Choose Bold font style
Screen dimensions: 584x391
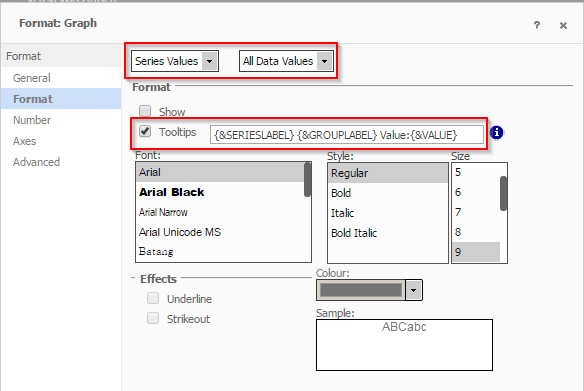tap(388, 193)
